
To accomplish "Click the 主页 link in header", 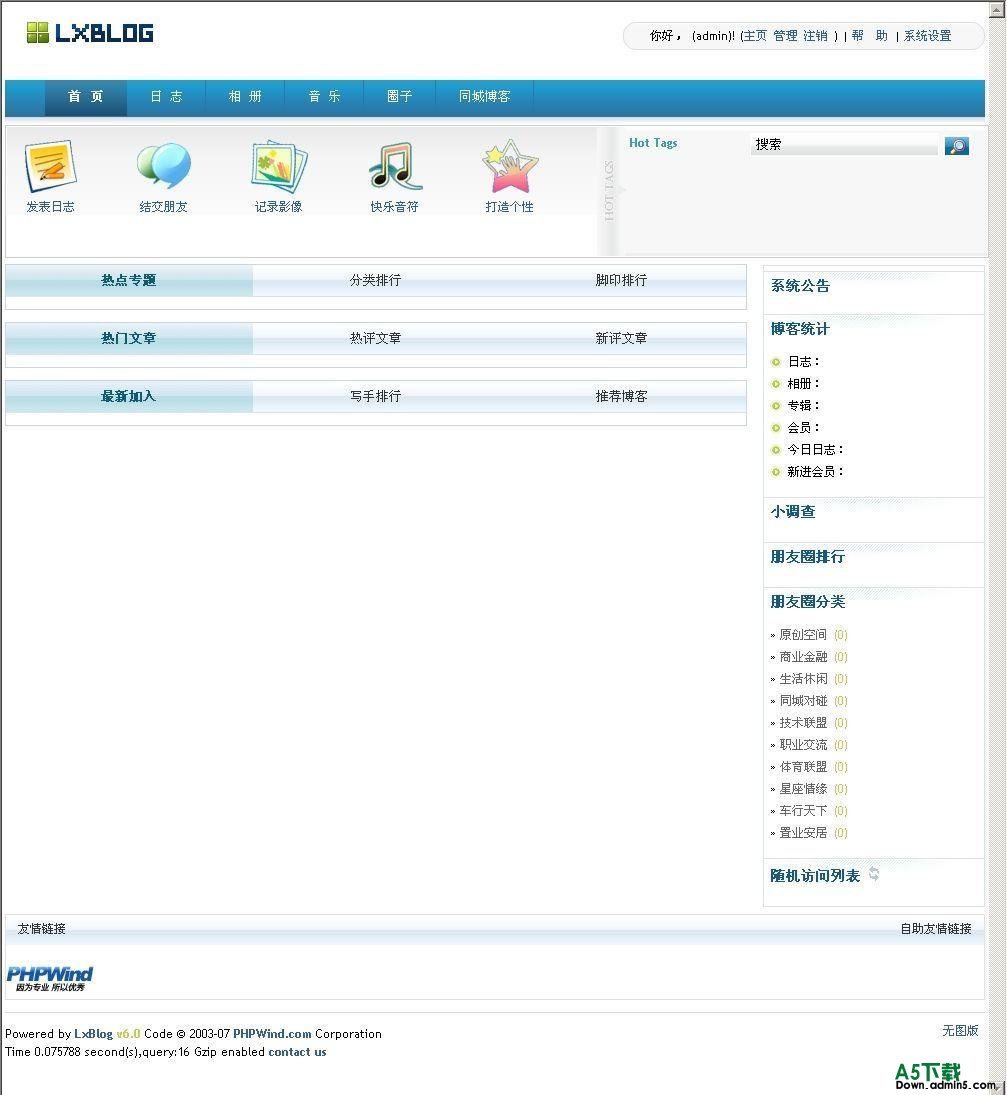I will (755, 36).
